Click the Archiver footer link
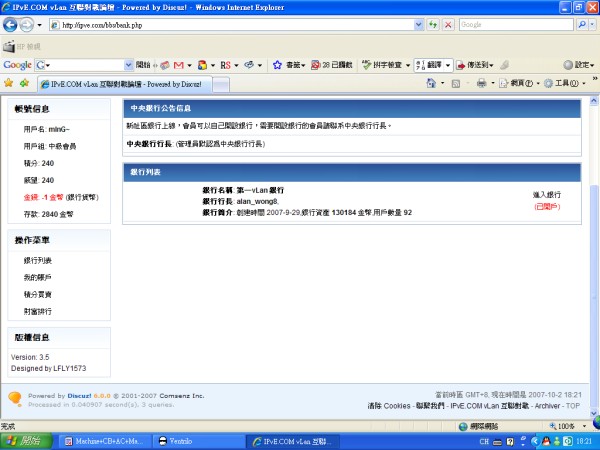The width and height of the screenshot is (600, 450). tap(547, 406)
